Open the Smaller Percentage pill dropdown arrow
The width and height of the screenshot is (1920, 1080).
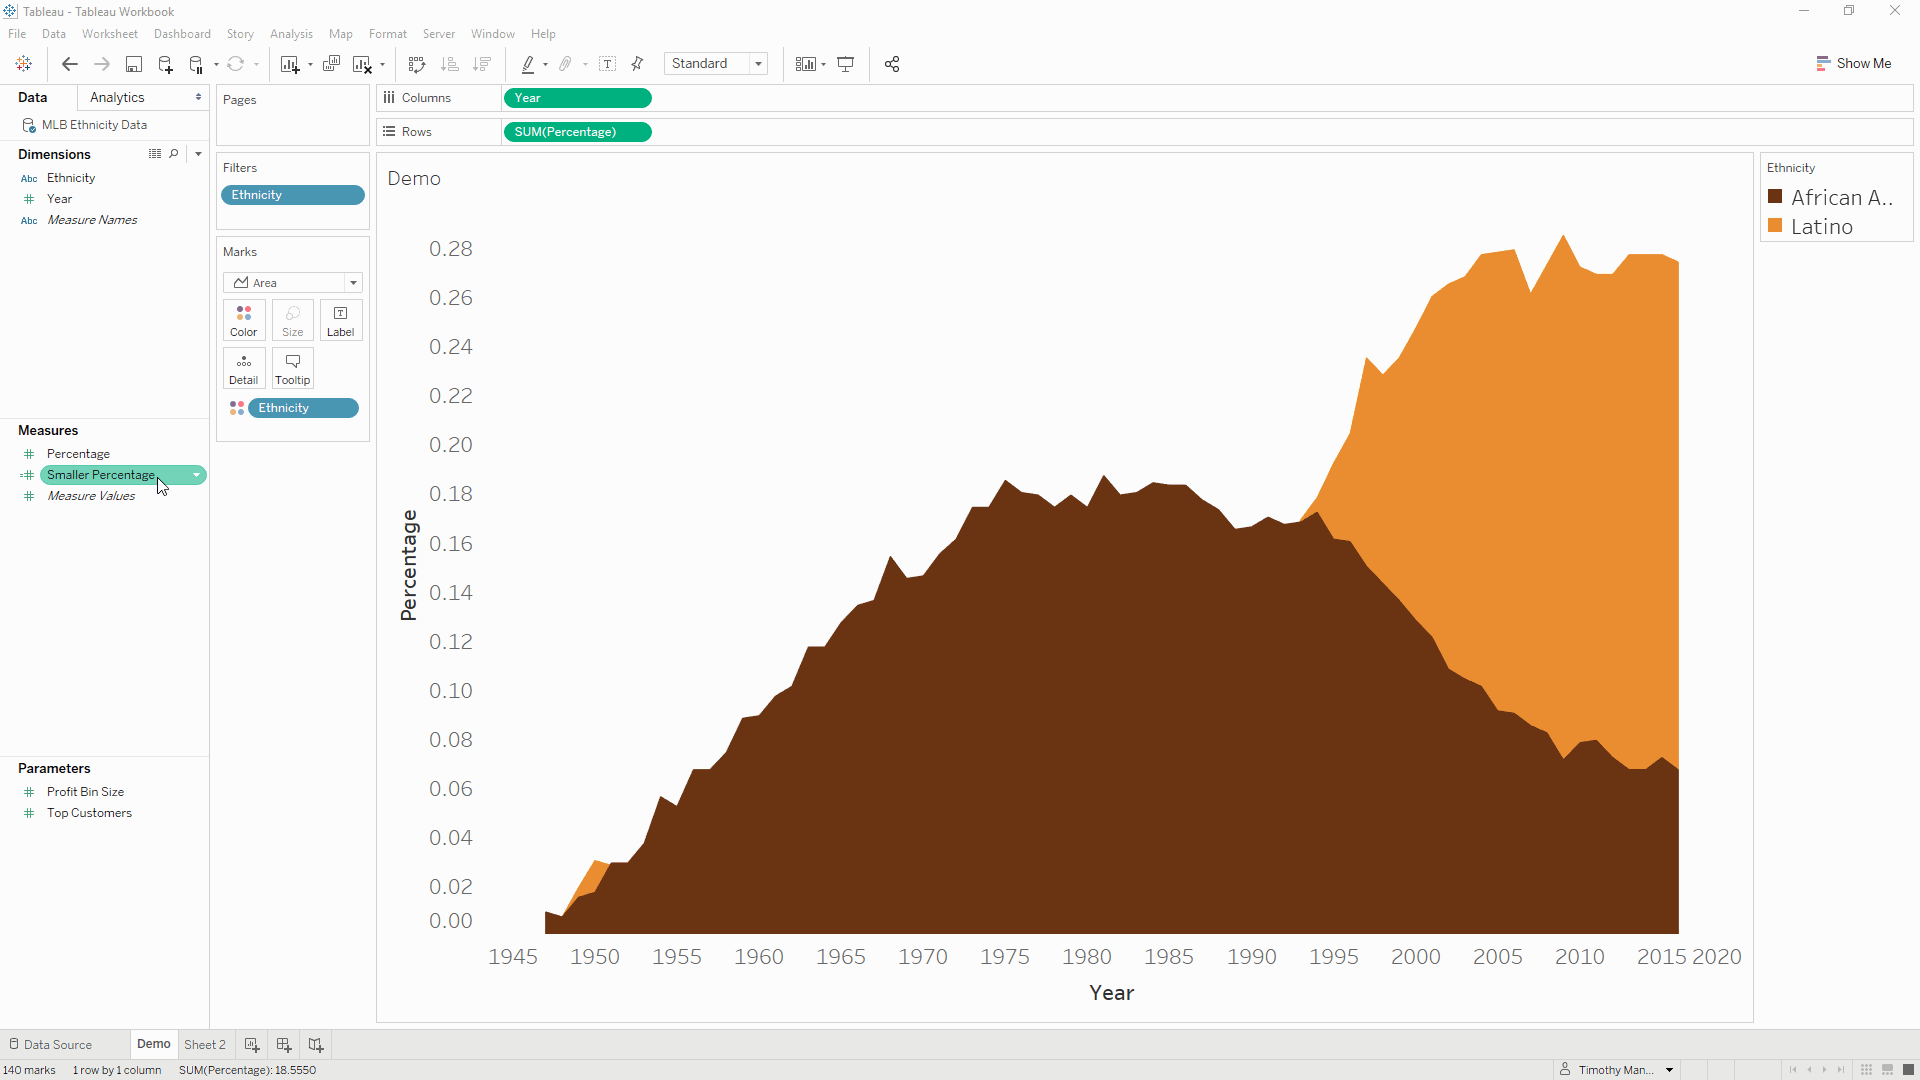pyautogui.click(x=196, y=475)
